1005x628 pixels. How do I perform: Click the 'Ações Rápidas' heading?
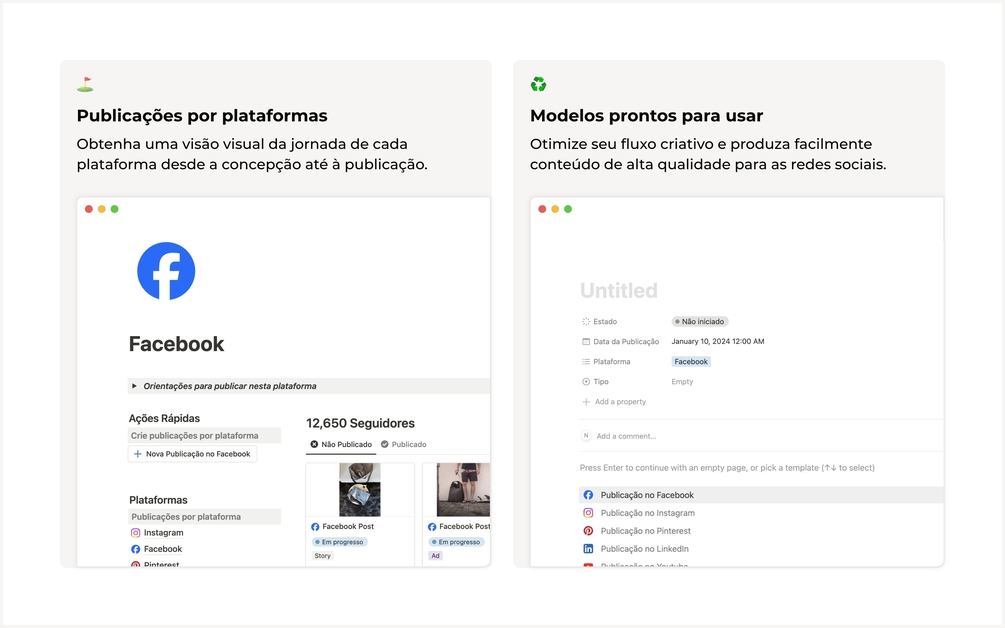pyautogui.click(x=164, y=418)
